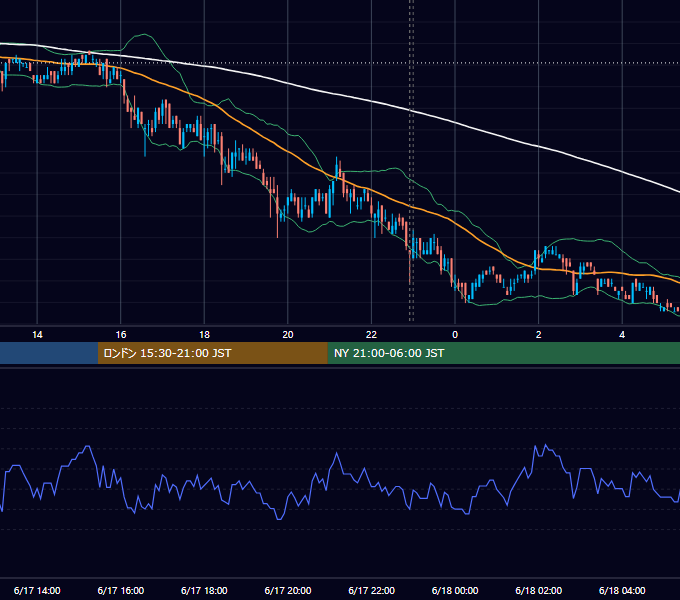This screenshot has width=680, height=600.
Task: Click the '6/17 20:00' date label
Action: click(288, 590)
